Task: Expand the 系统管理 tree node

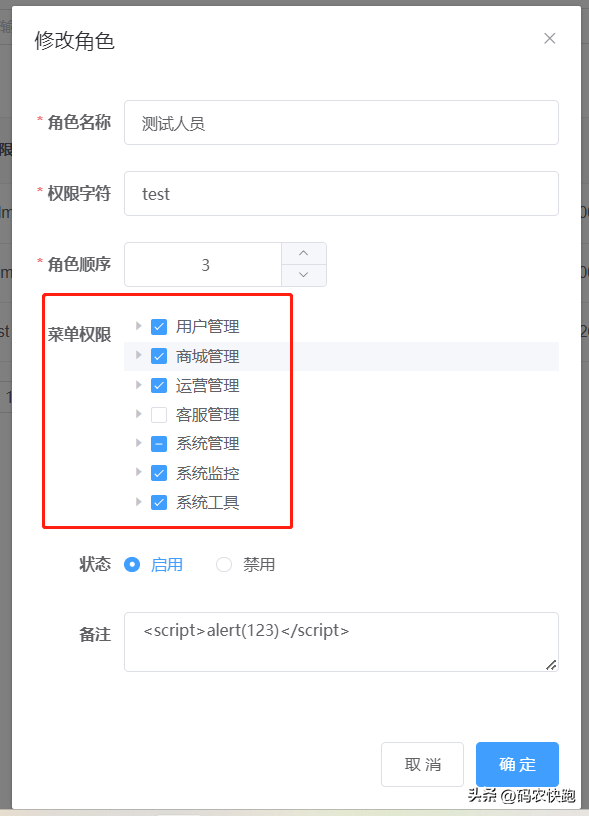Action: [138, 443]
